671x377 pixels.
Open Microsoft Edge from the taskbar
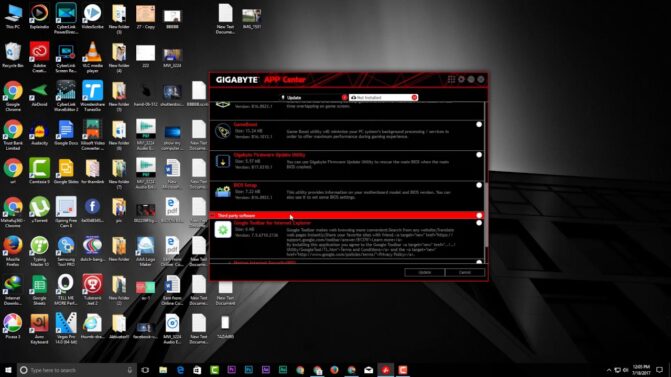180,370
